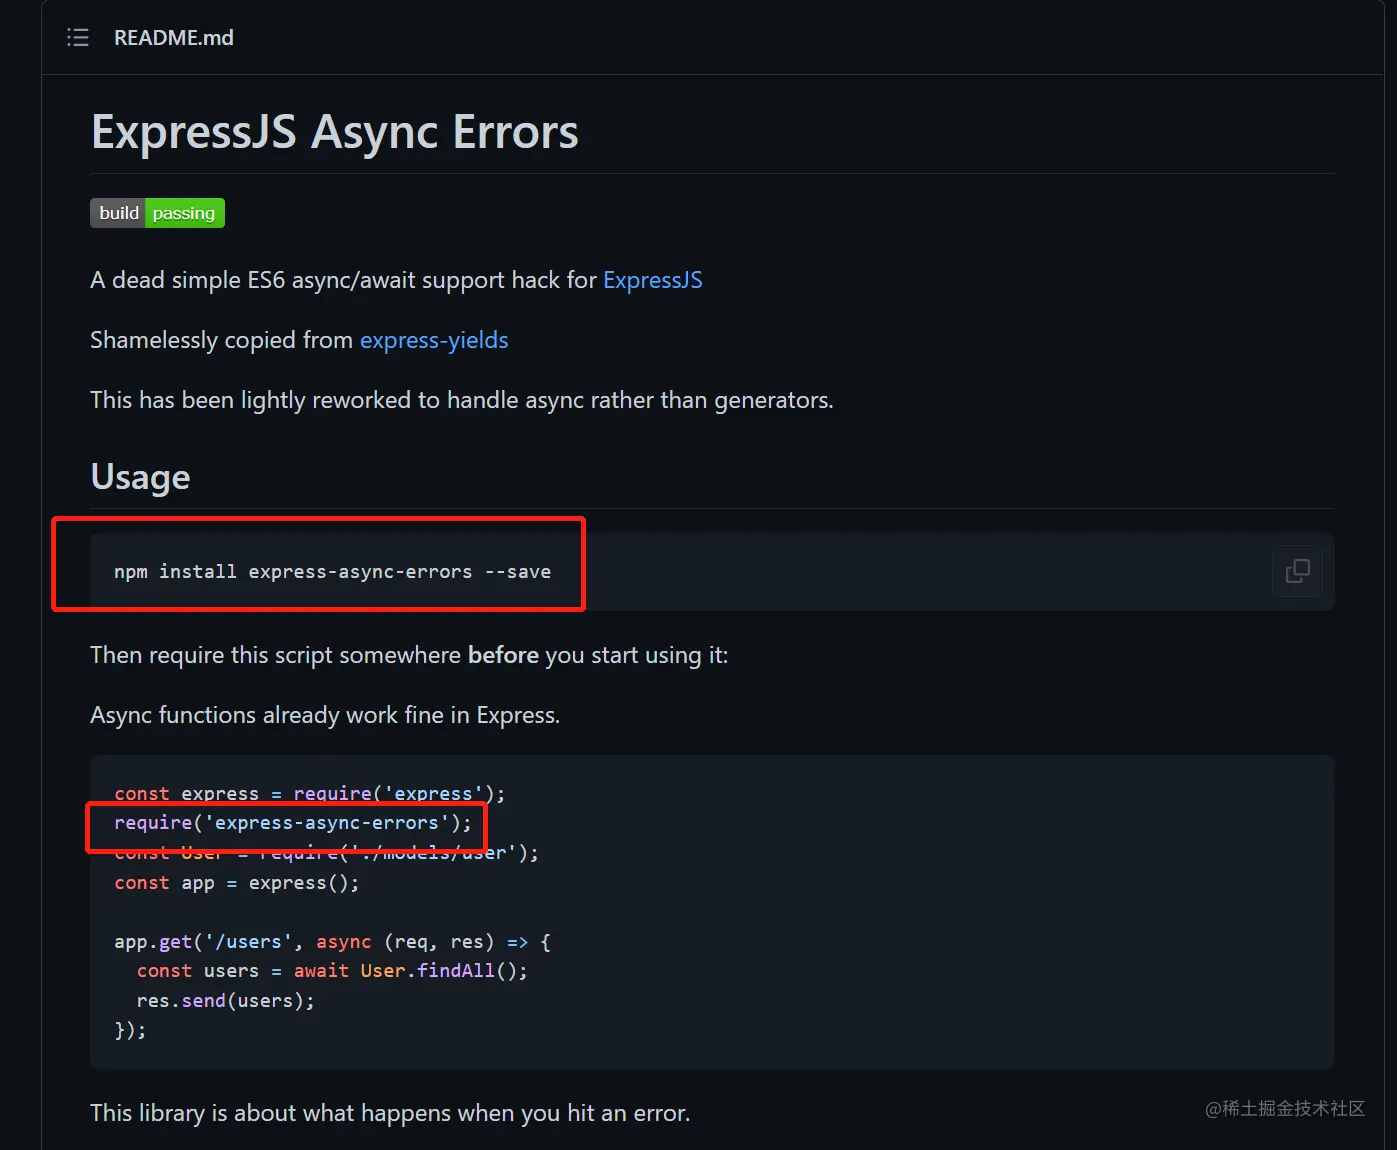Click 'This library is about what happens' text

point(390,1113)
